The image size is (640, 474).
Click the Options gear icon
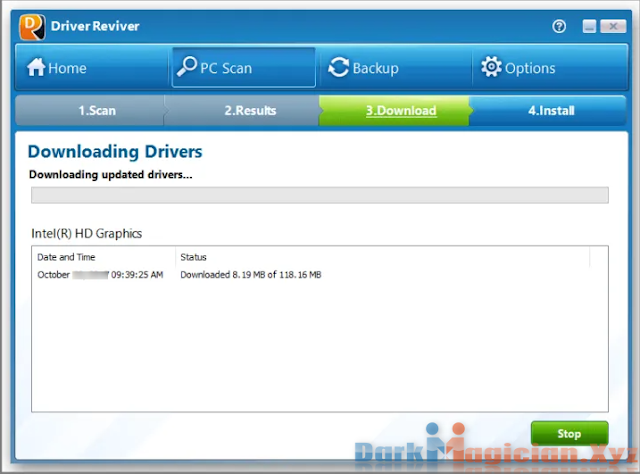coord(491,67)
